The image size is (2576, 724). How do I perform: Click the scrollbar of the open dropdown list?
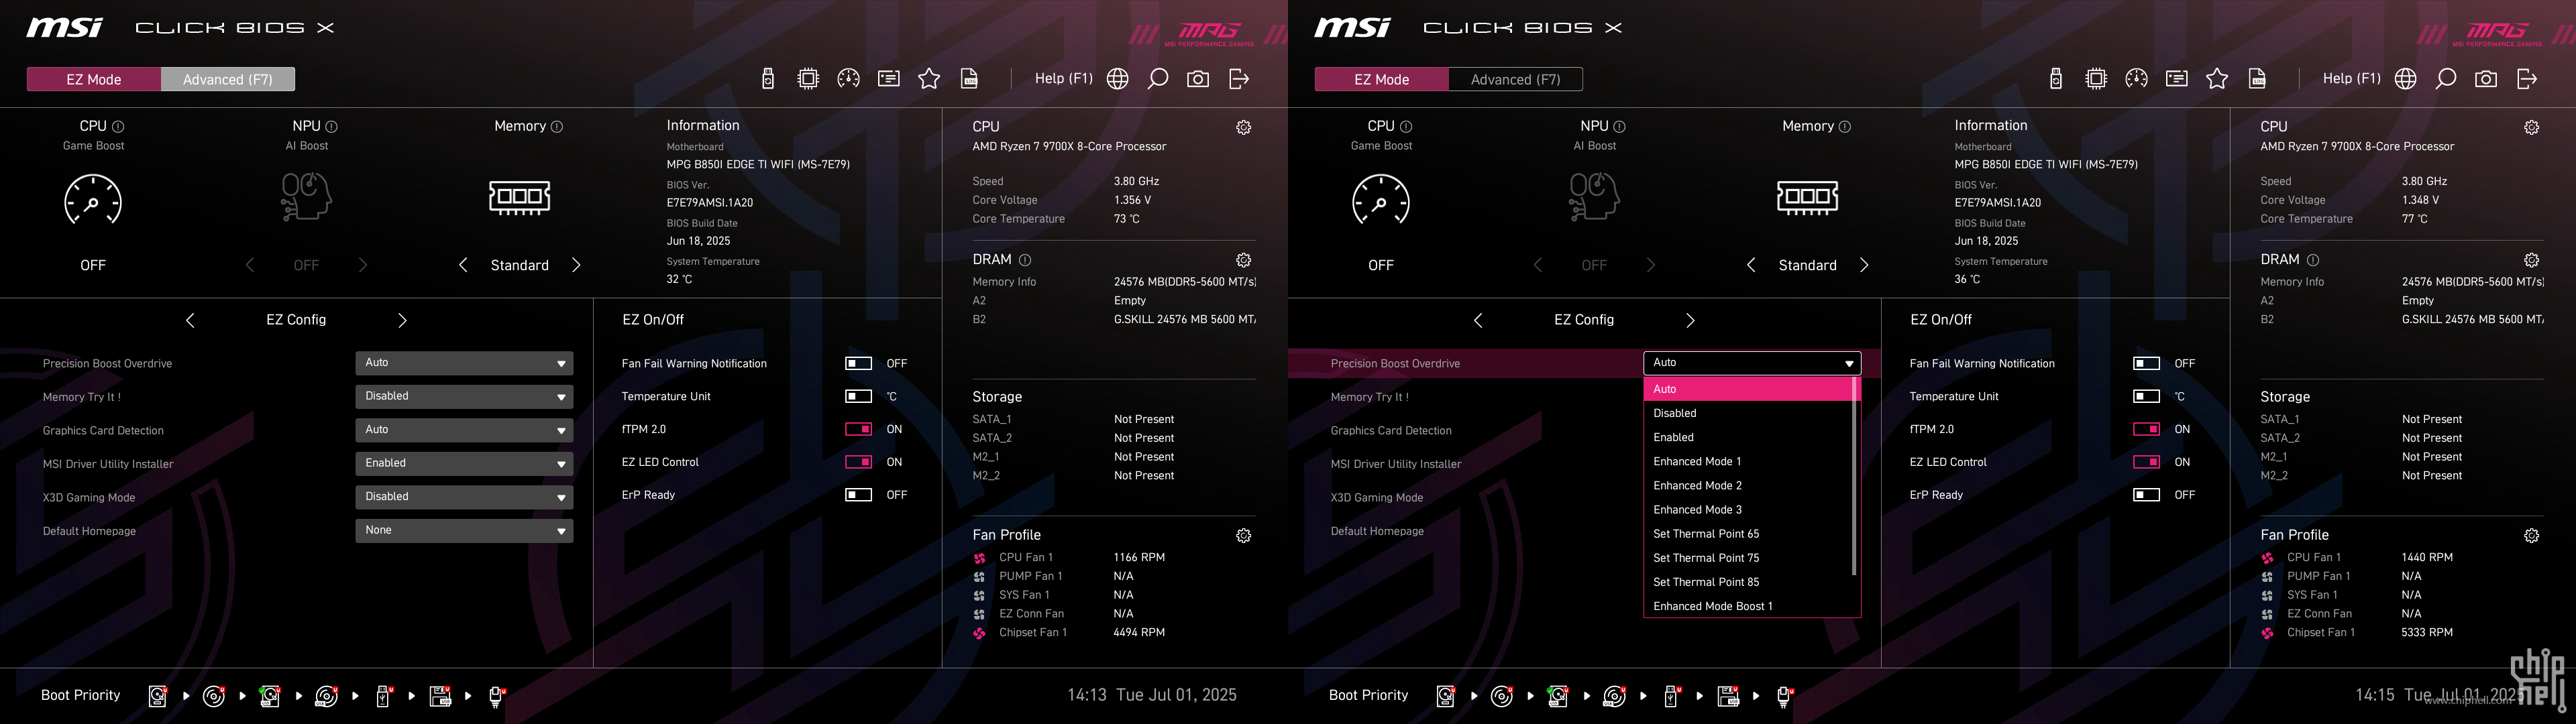click(1854, 477)
